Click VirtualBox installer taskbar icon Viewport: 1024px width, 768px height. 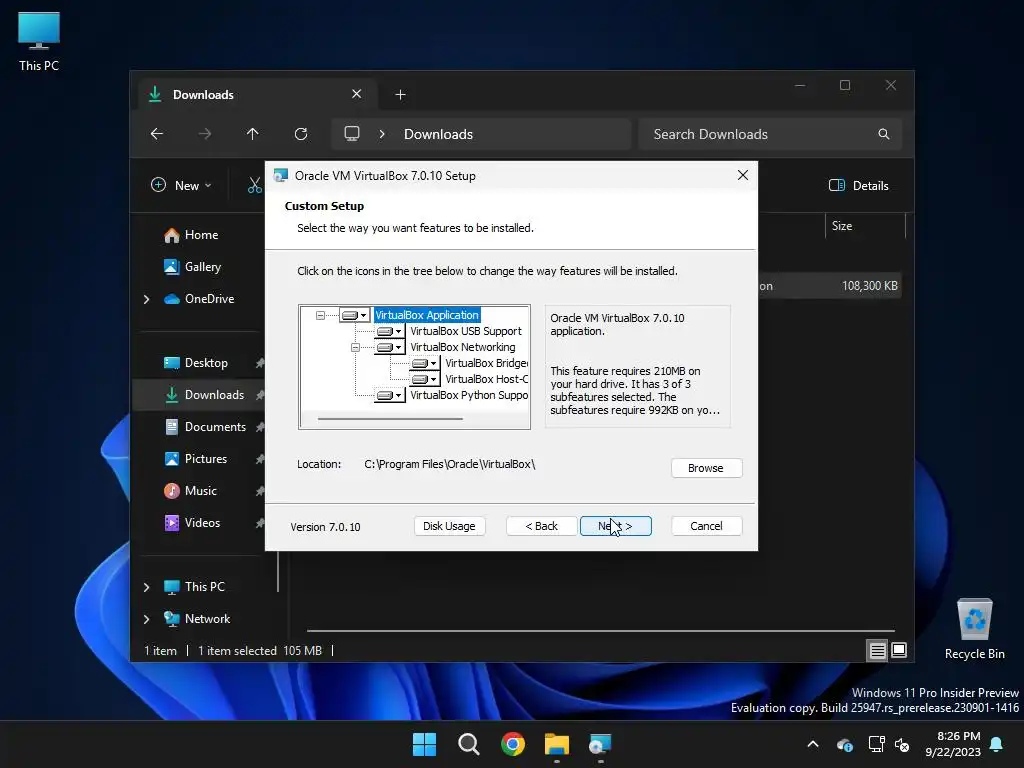[600, 744]
